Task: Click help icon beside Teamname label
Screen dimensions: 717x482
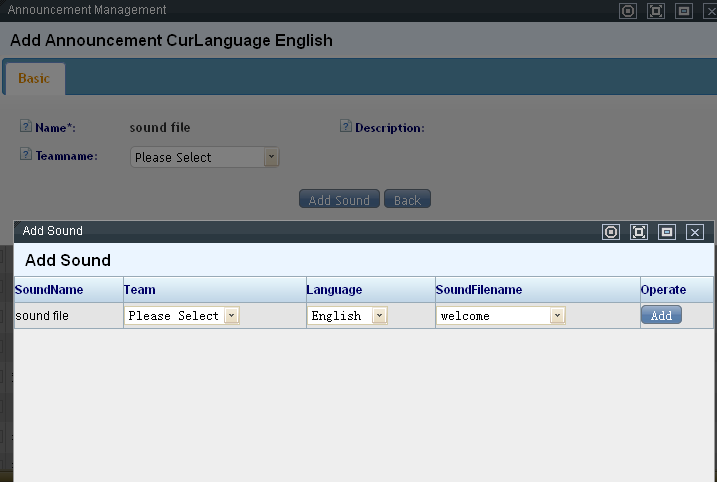Action: pos(26,156)
